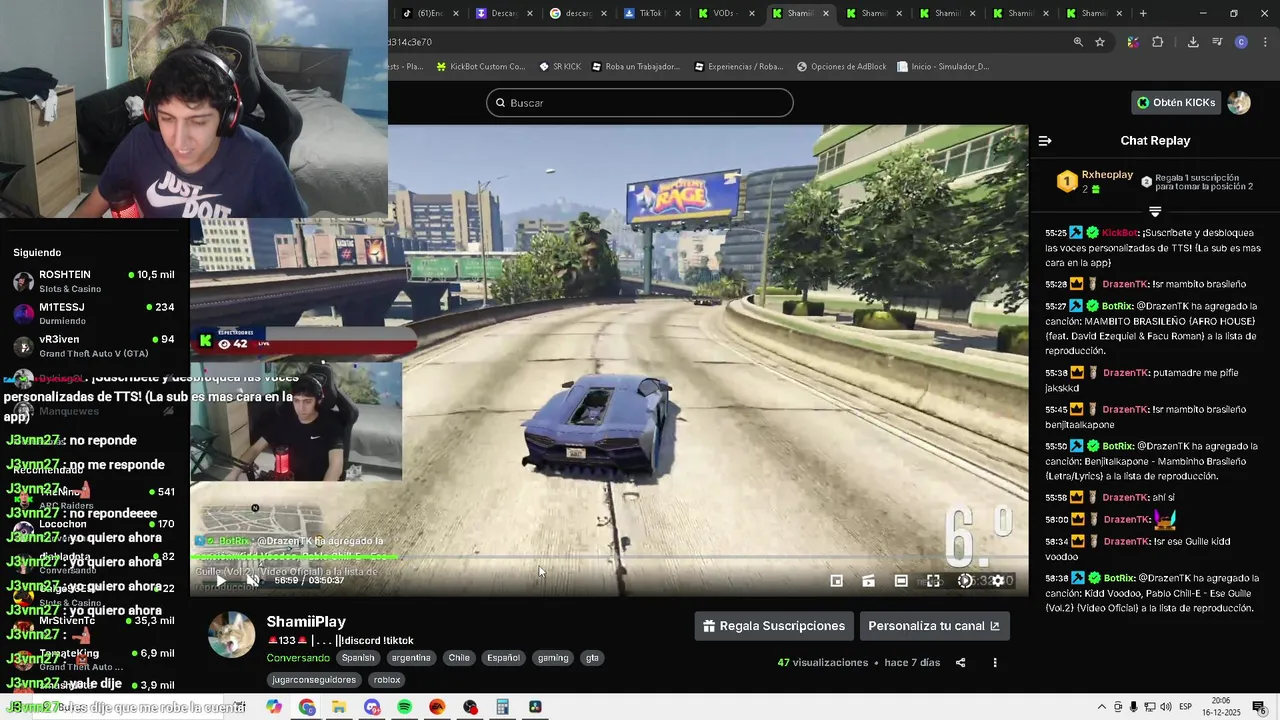1280x720 pixels.
Task: Open Calculator from the taskbar
Action: (503, 707)
